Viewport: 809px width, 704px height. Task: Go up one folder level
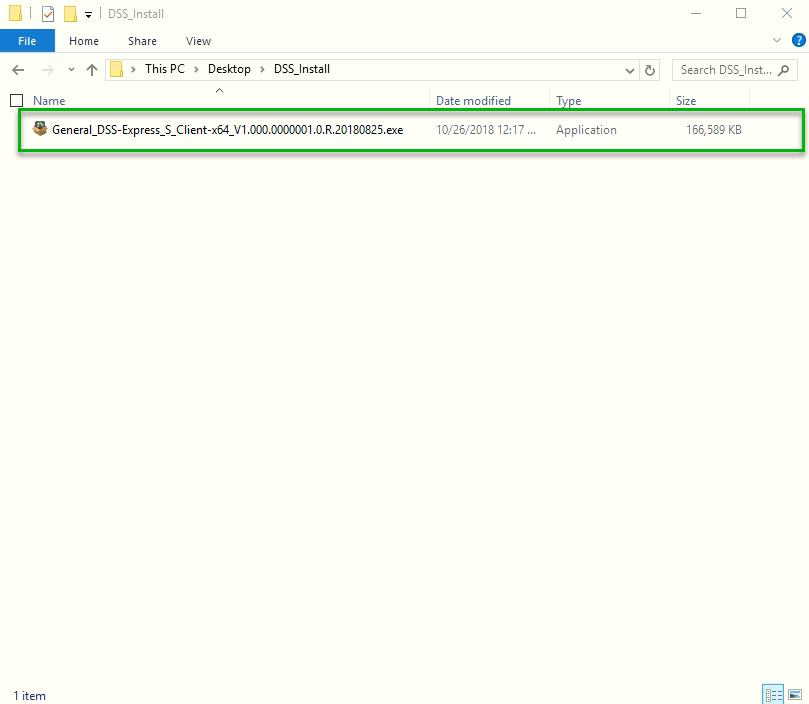tap(92, 70)
